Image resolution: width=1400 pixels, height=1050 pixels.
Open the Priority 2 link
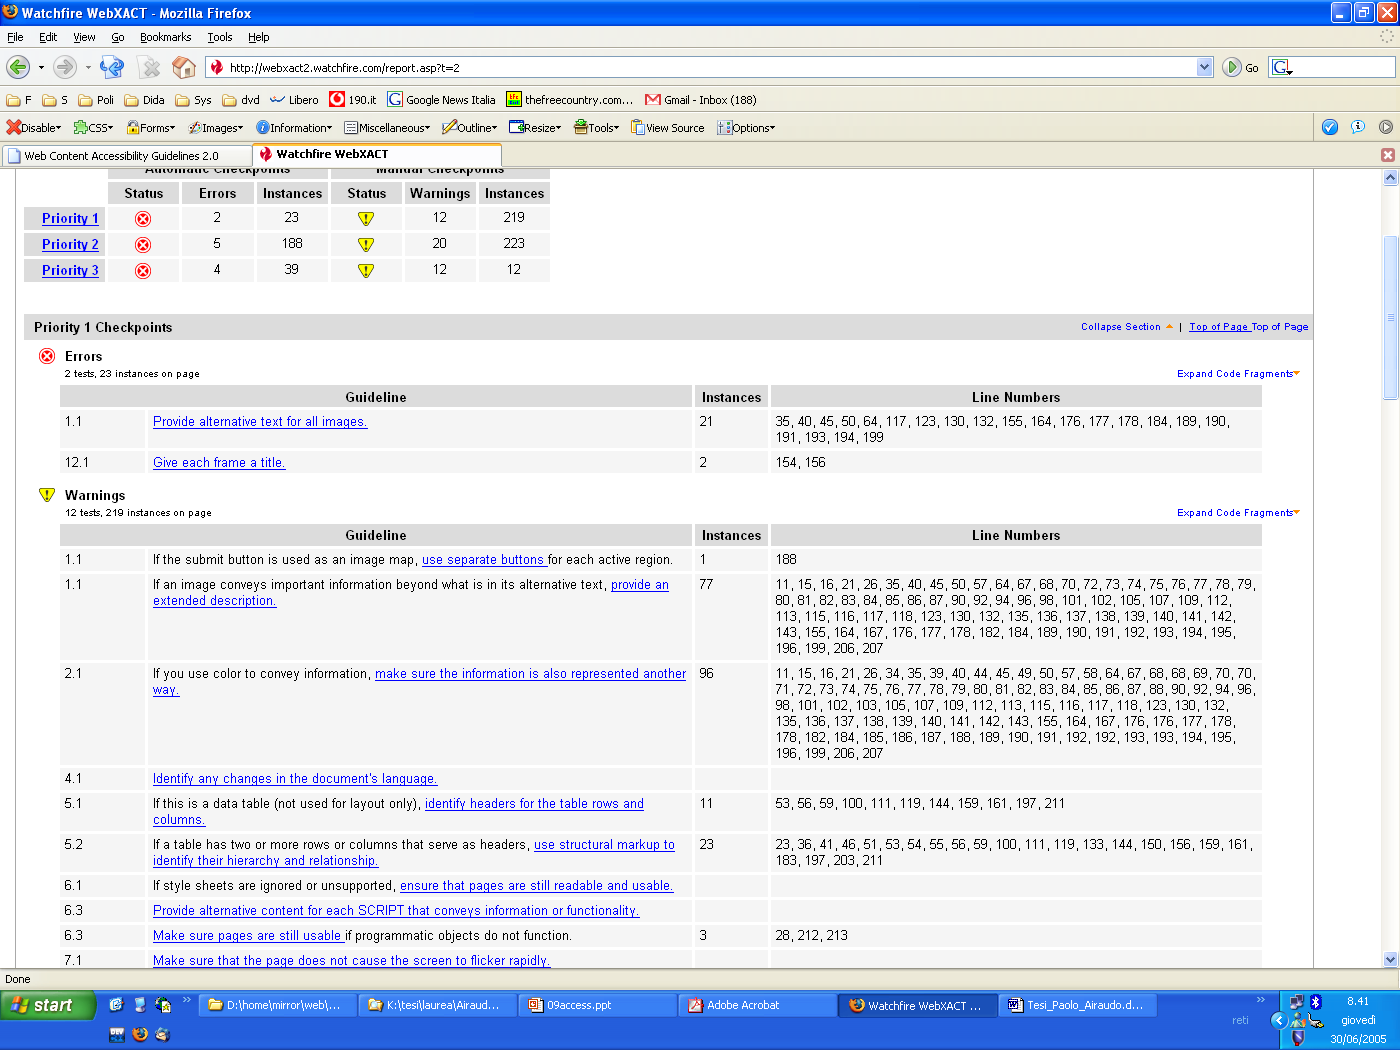70,244
